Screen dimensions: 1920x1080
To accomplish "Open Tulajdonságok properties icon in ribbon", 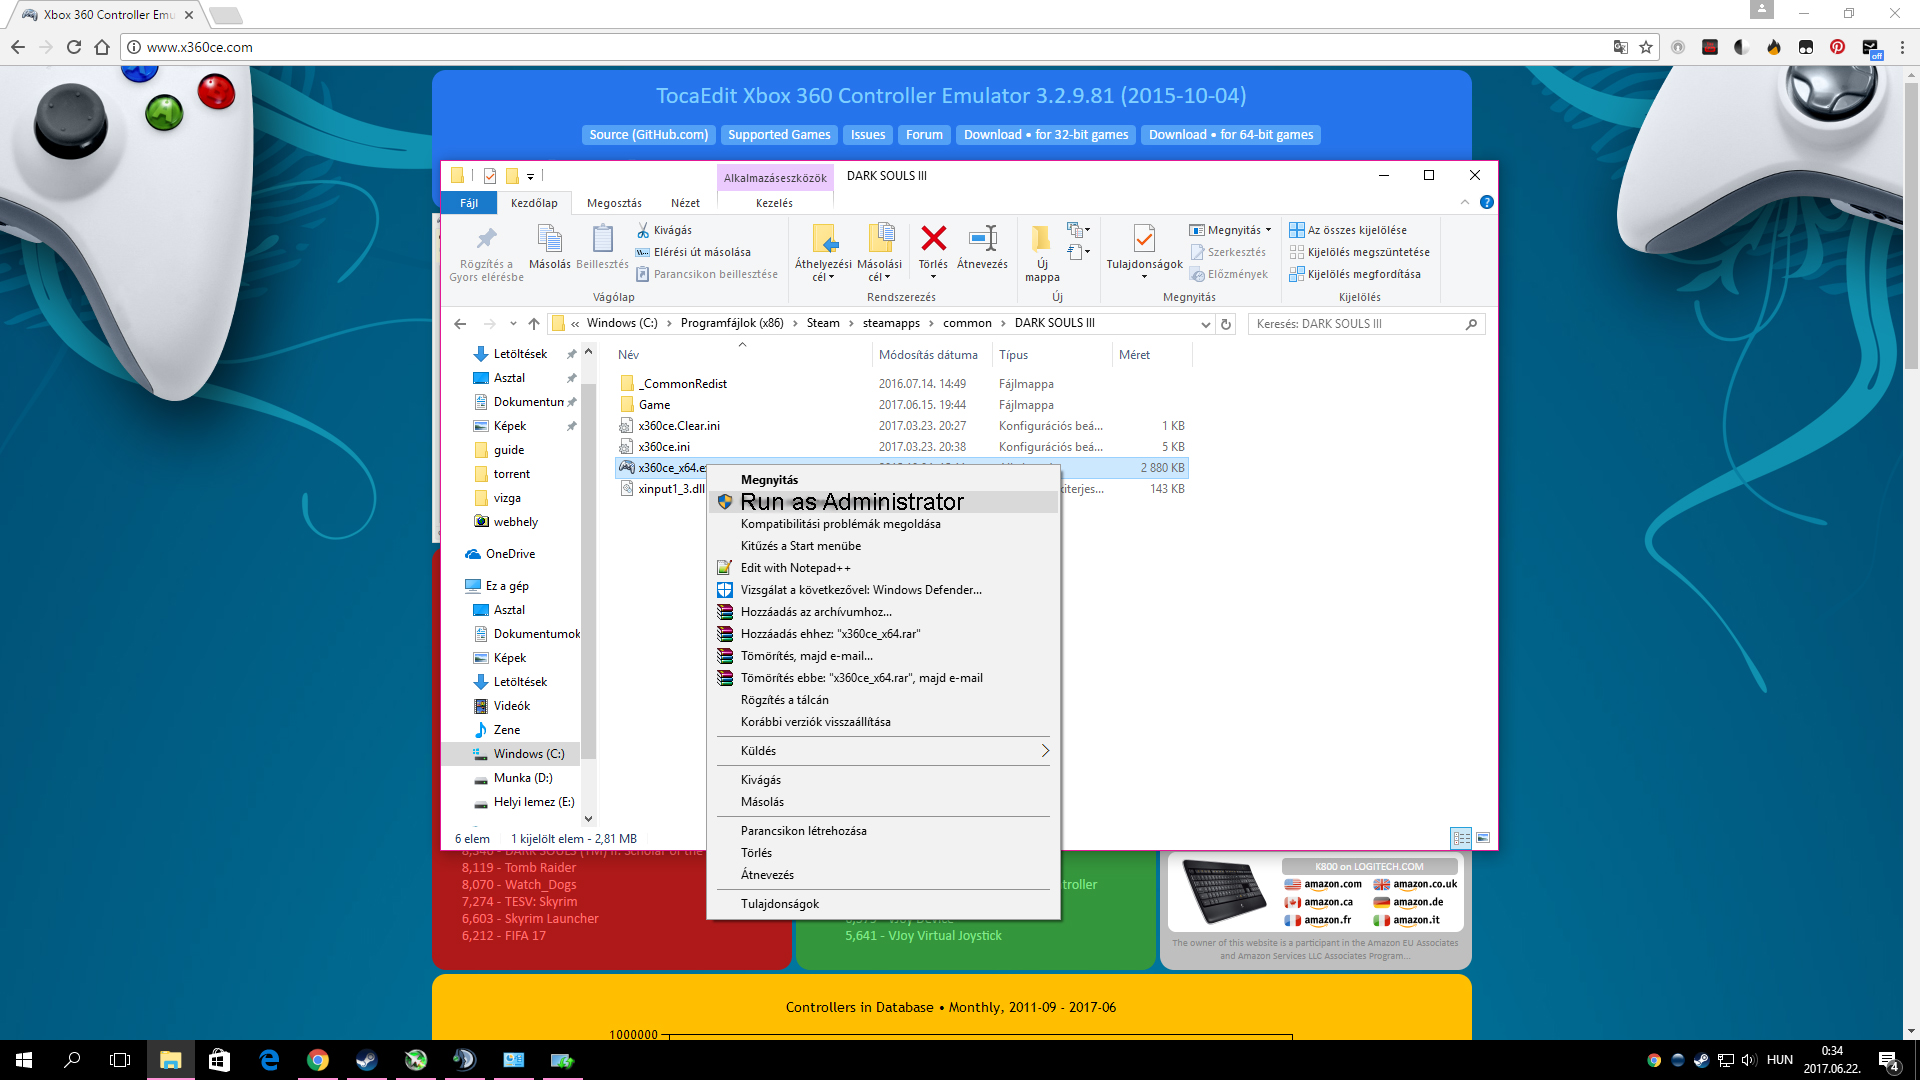I will coord(1144,239).
